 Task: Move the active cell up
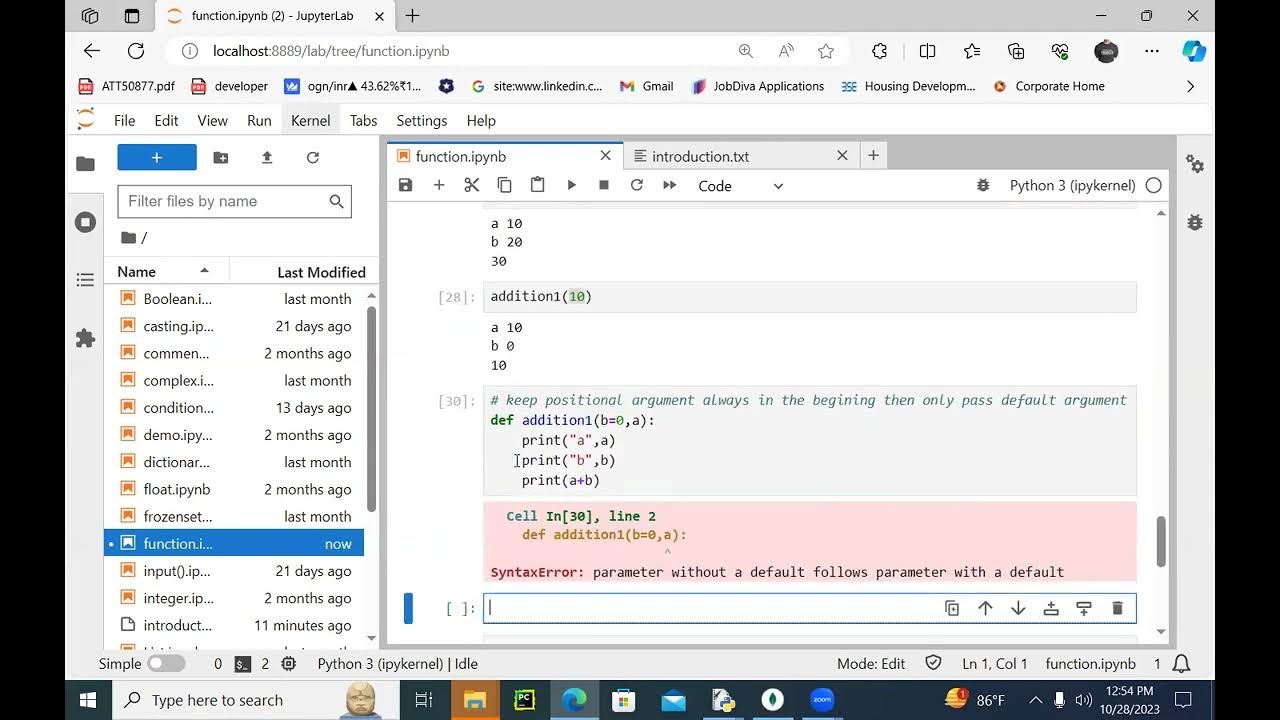(x=985, y=608)
